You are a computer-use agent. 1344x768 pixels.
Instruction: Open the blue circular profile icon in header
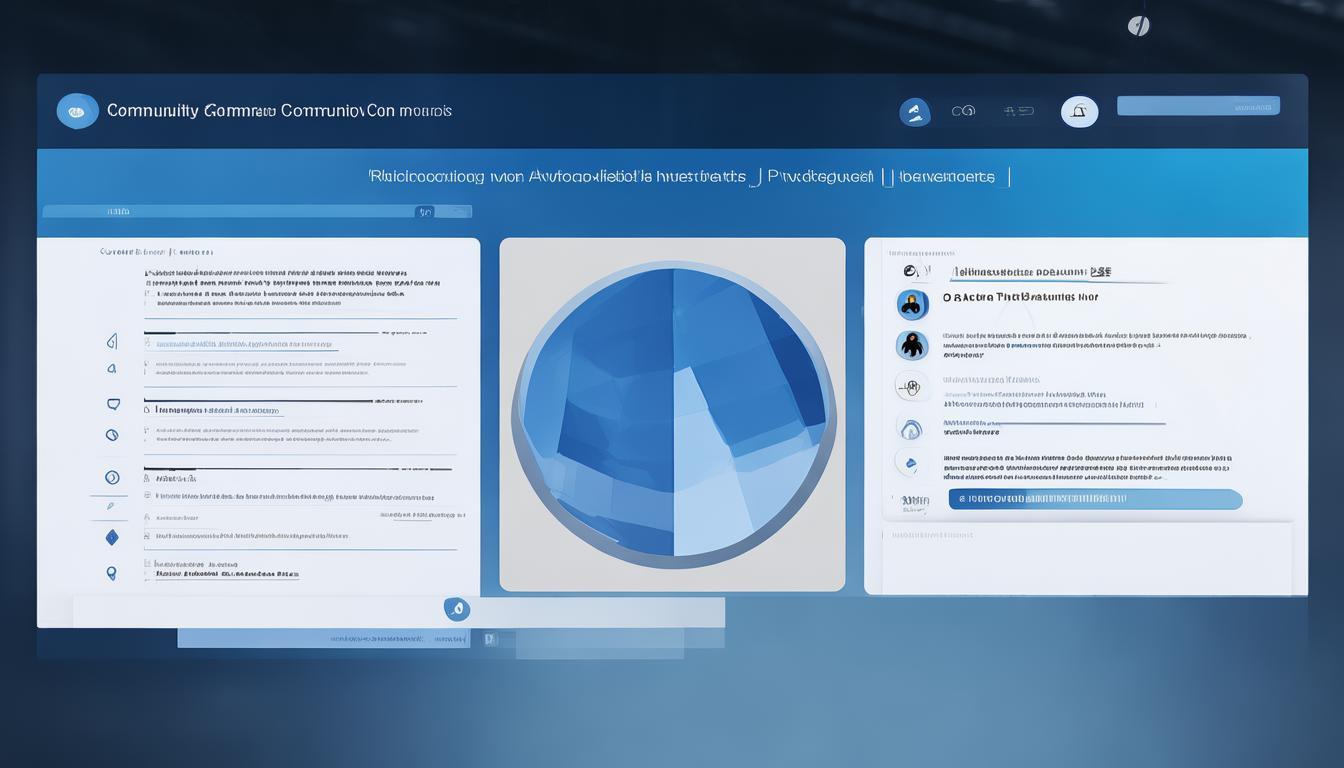coord(914,112)
